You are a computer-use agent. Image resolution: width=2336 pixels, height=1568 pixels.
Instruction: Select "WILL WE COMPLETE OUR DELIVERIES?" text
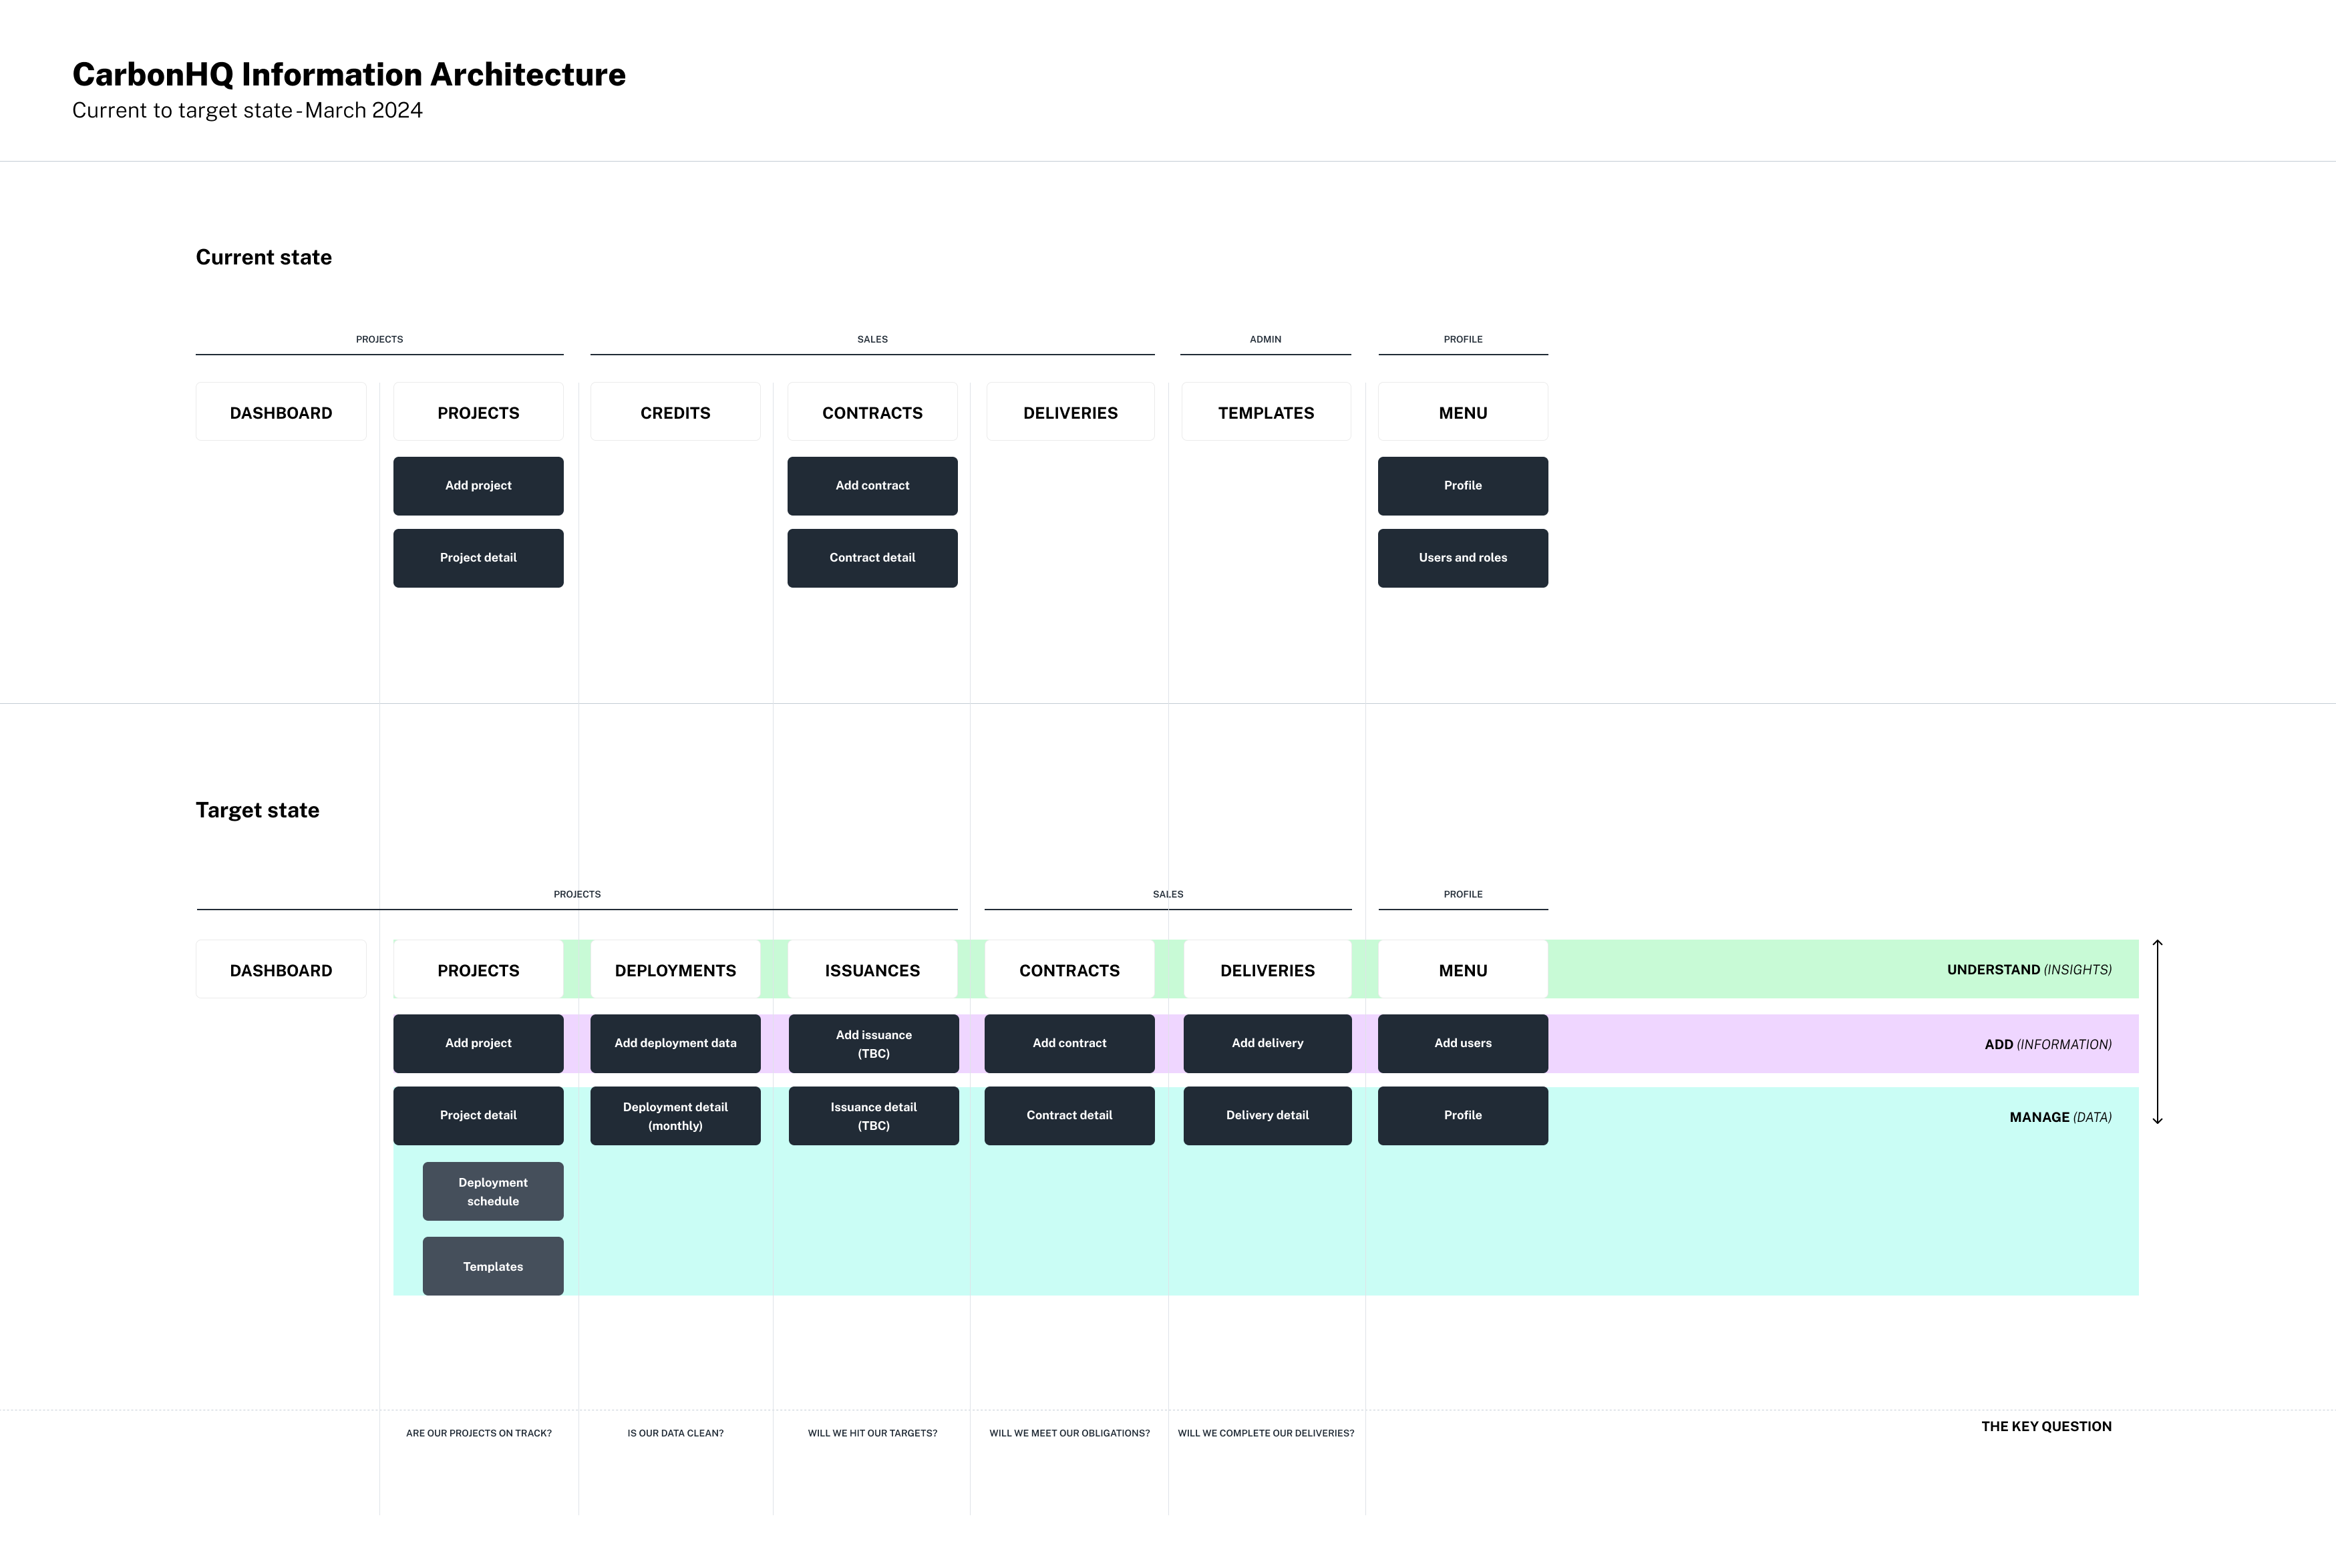[1266, 1434]
